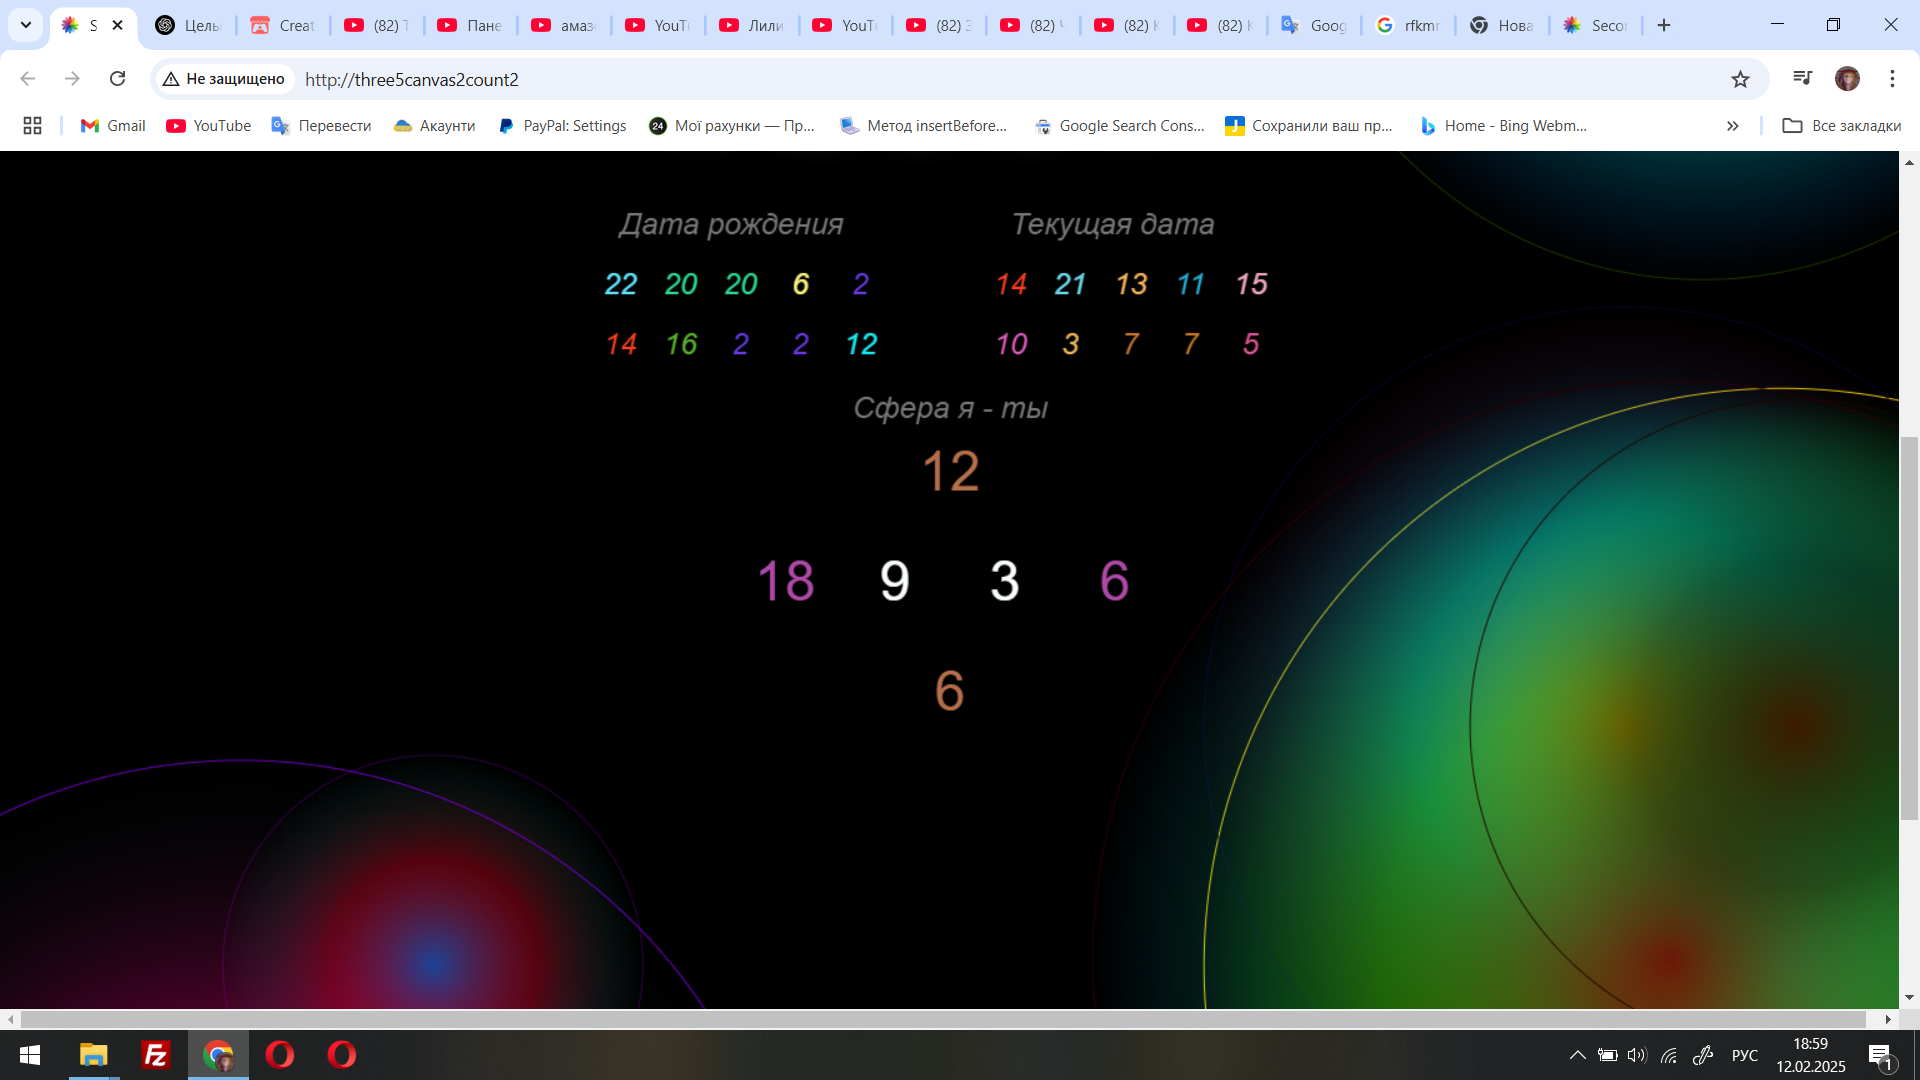Click the scroll-down arrow of page scrollbar

pos(1909,997)
